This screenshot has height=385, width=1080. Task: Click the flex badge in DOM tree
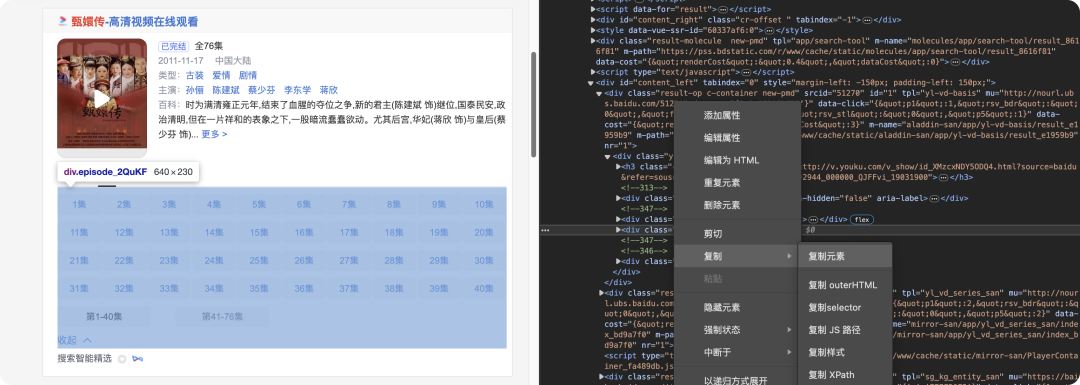click(x=861, y=219)
